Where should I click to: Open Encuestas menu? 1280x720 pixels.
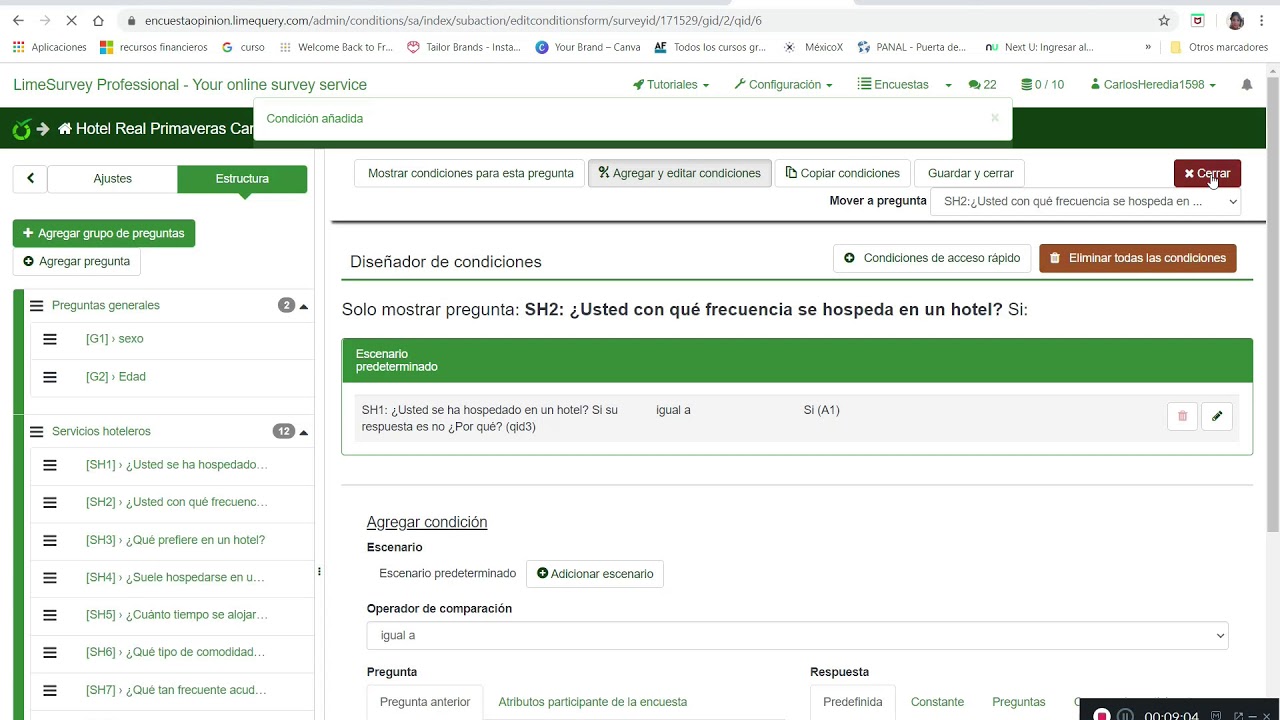click(x=893, y=85)
